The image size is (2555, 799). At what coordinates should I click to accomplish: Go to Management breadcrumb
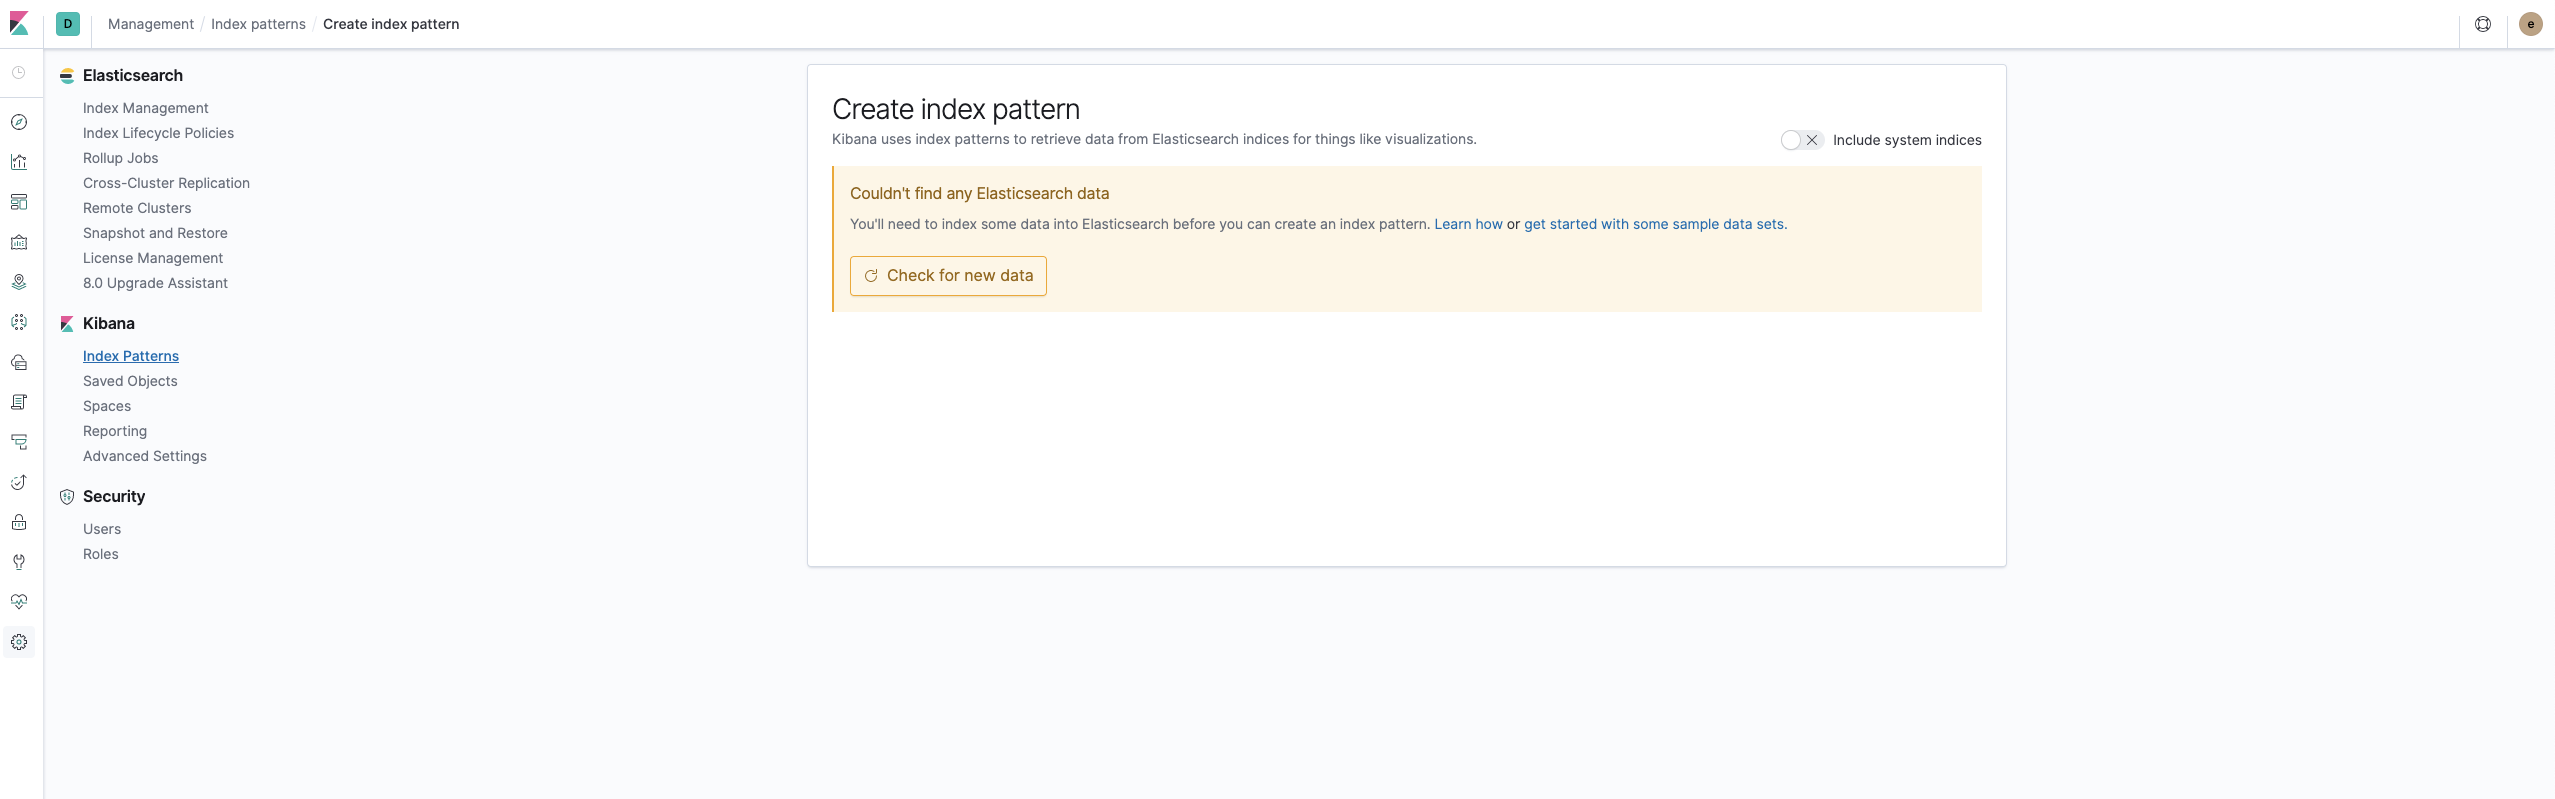[x=151, y=24]
